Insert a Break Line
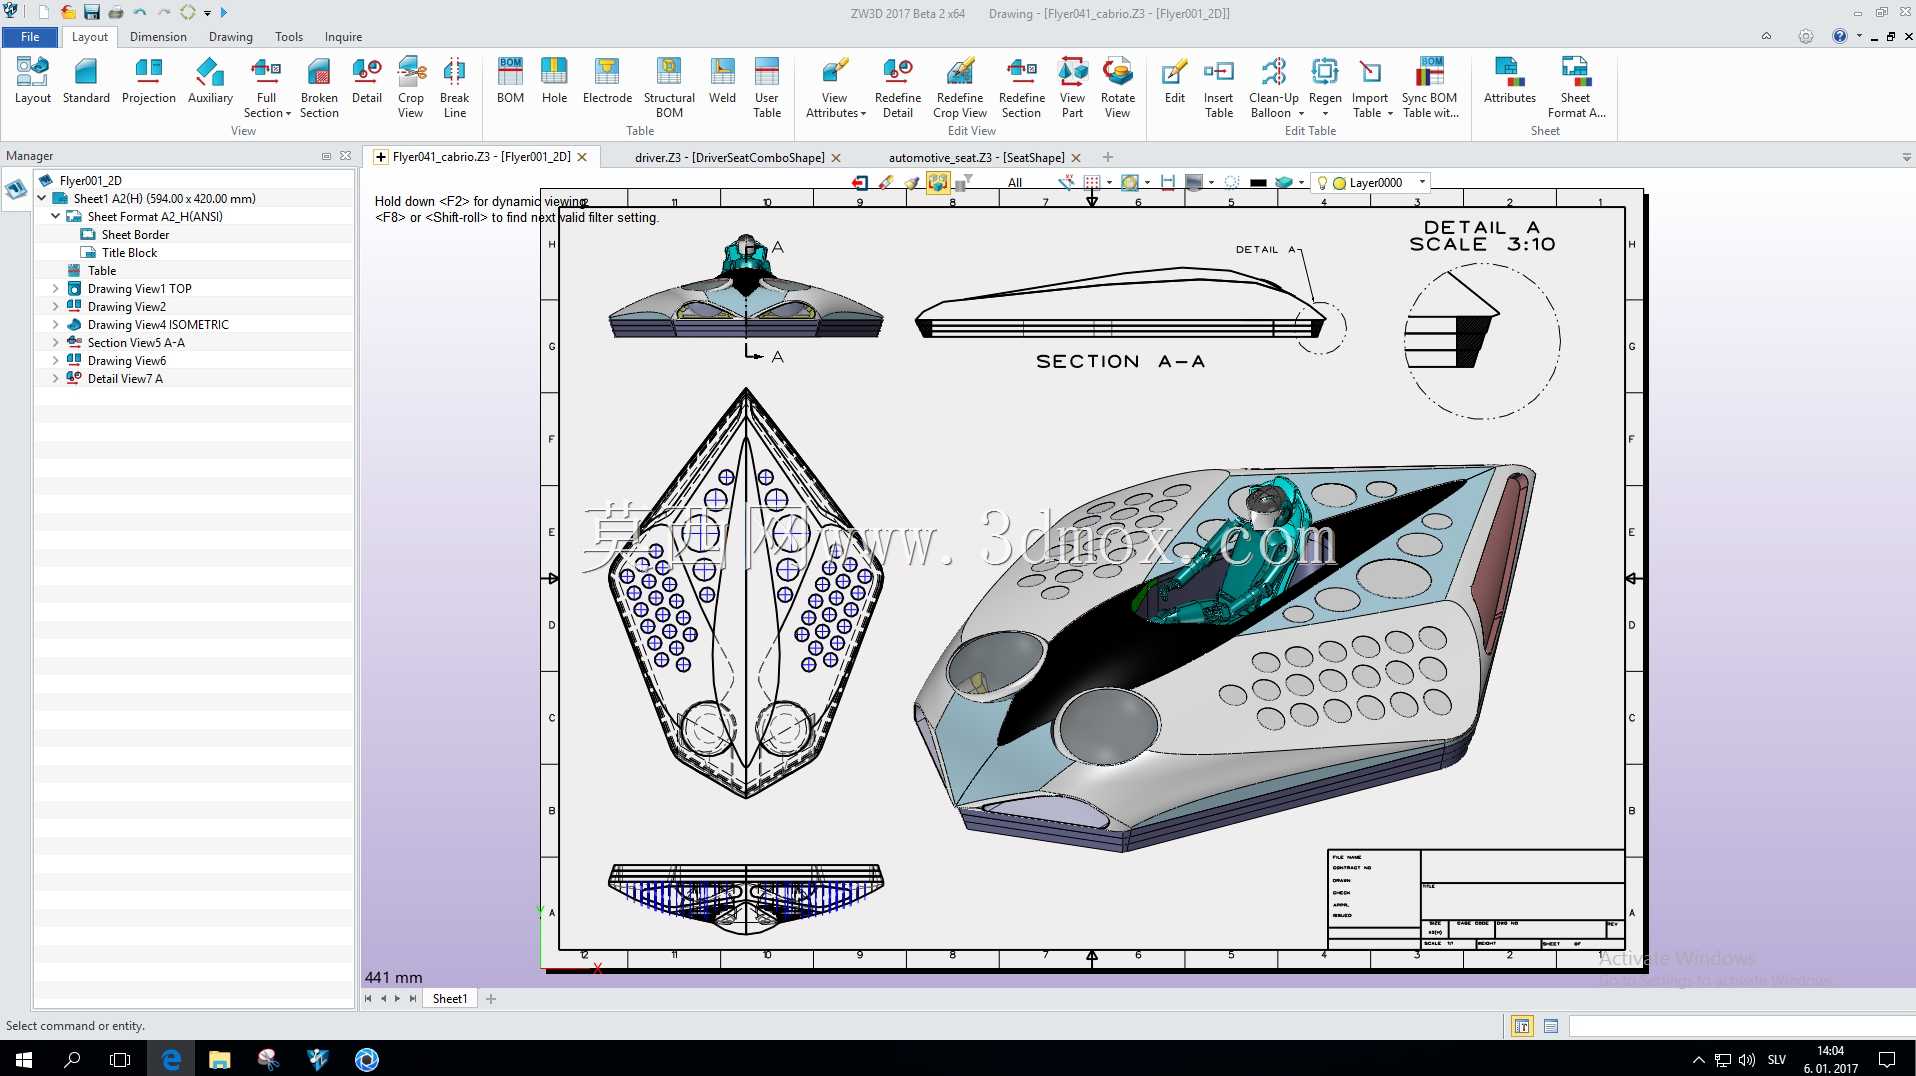Viewport: 1916px width, 1076px height. 454,88
